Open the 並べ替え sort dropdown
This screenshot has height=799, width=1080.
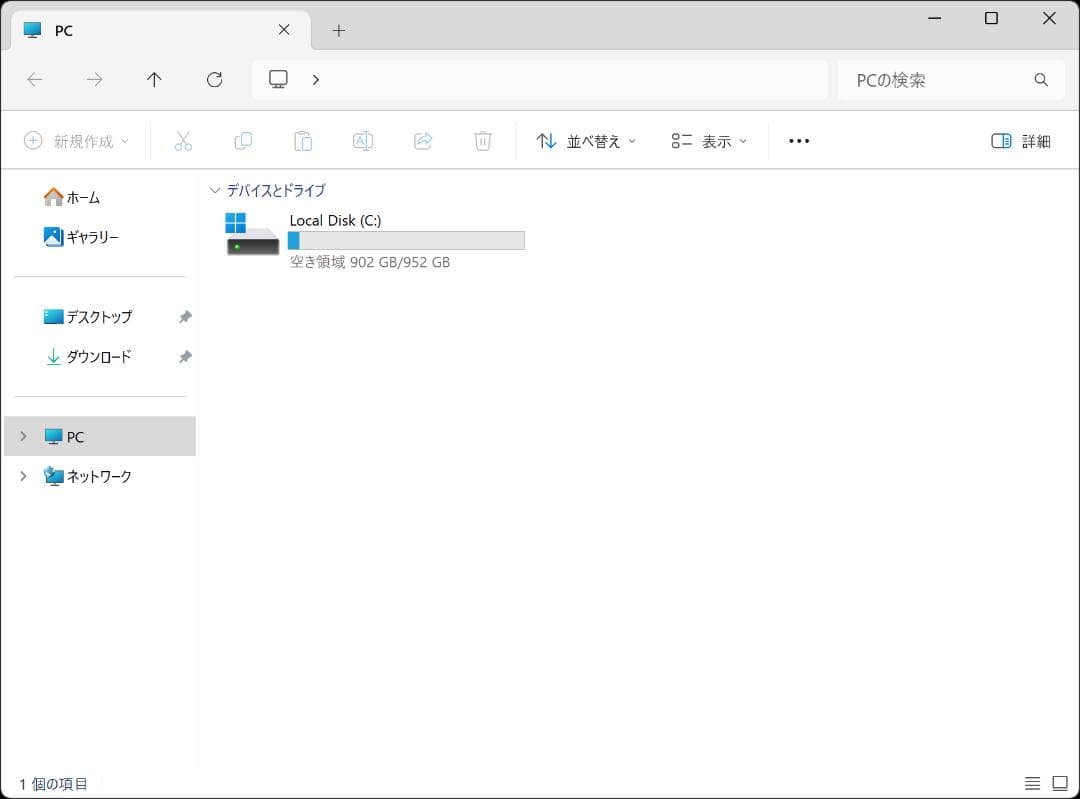pyautogui.click(x=586, y=141)
